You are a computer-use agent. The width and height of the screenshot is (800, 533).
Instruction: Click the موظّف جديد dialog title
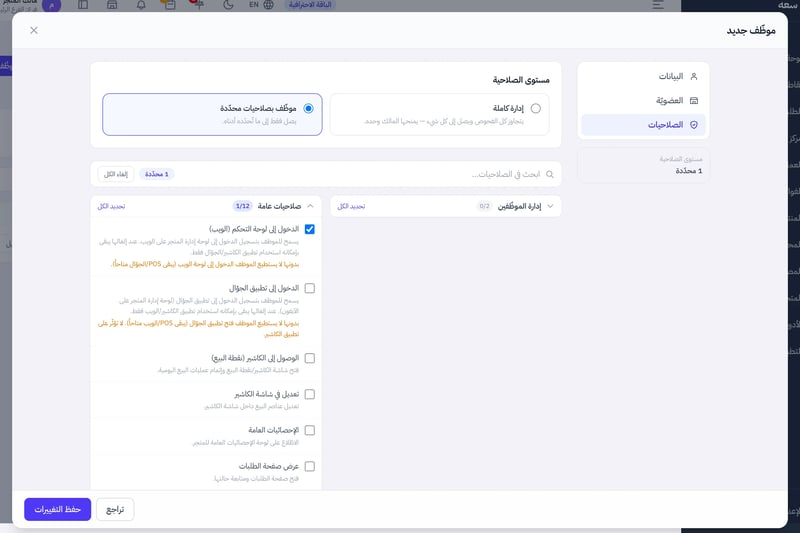tap(751, 31)
